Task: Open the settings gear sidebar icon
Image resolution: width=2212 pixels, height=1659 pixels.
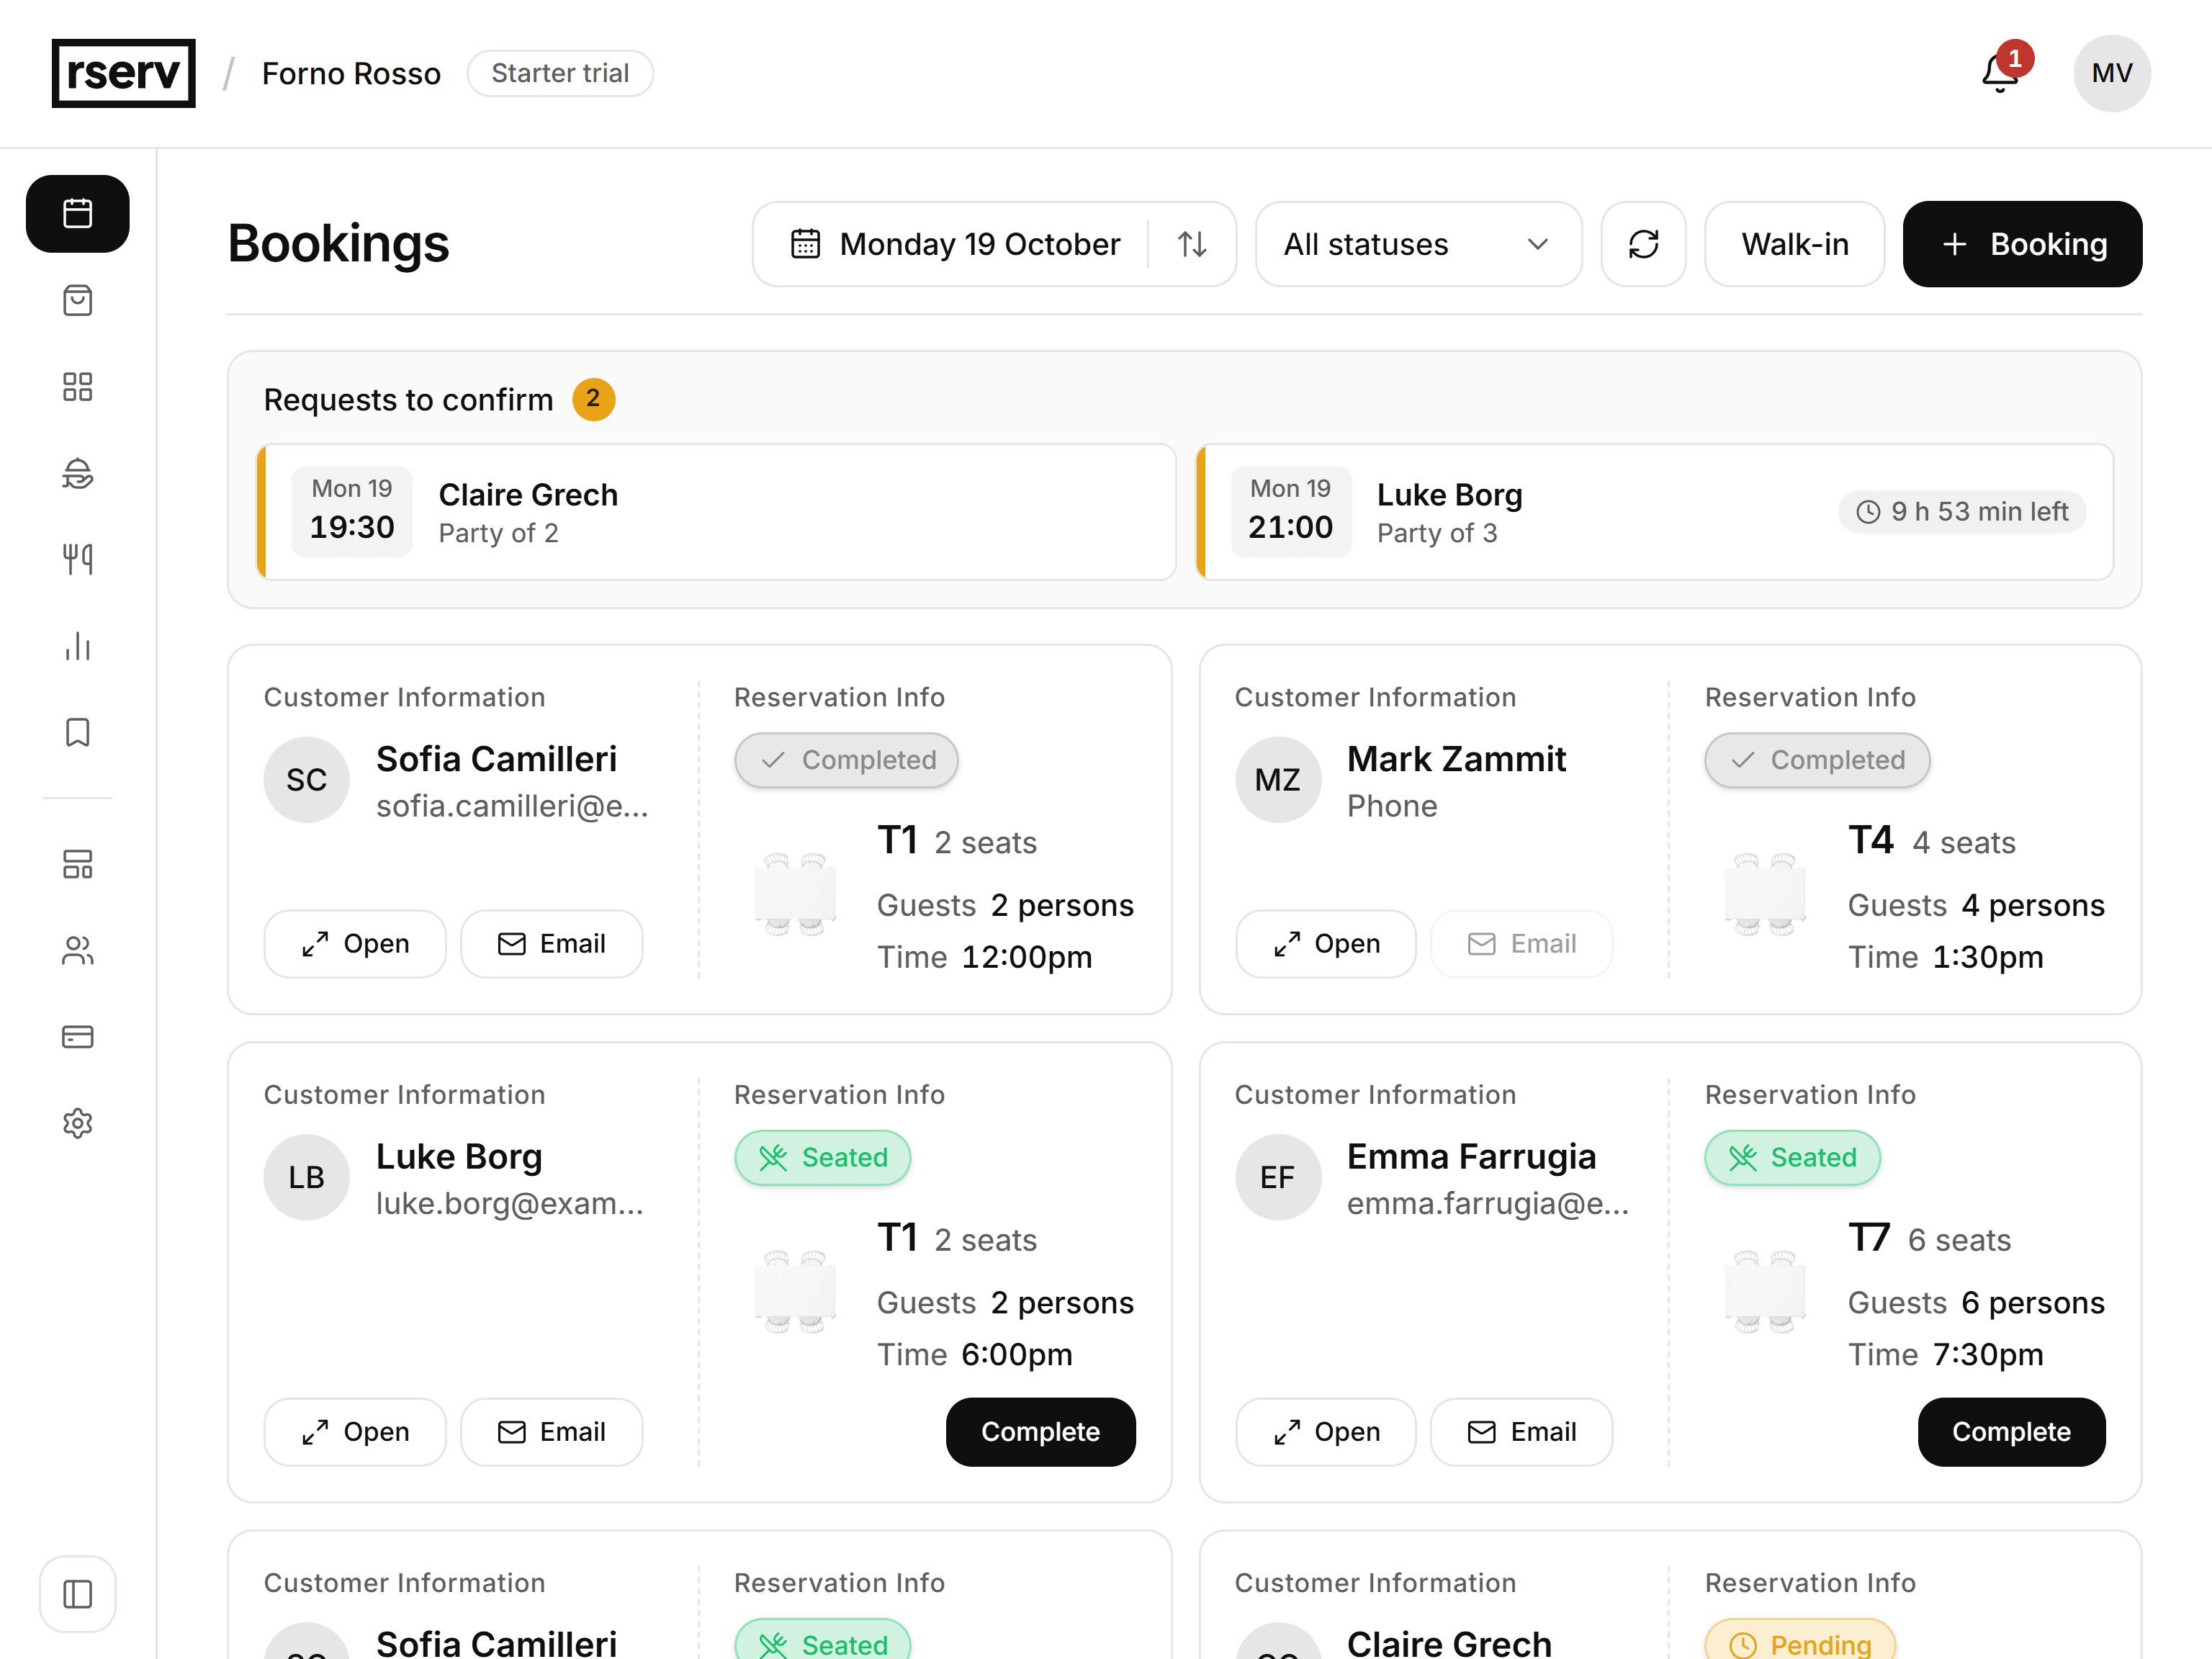Action: coord(77,1123)
